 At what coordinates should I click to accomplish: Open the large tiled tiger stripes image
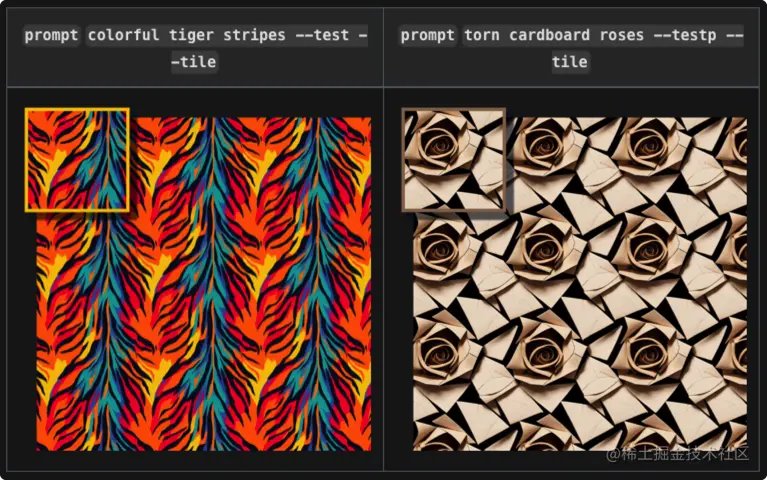point(204,284)
